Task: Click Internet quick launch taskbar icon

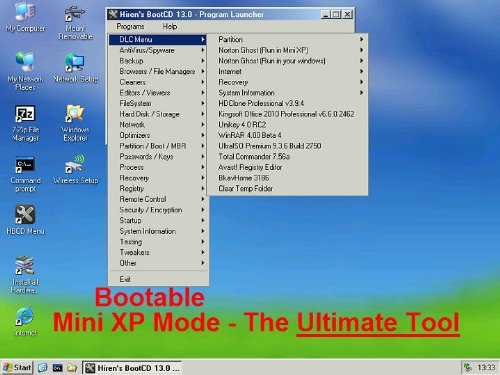Action: point(43,368)
